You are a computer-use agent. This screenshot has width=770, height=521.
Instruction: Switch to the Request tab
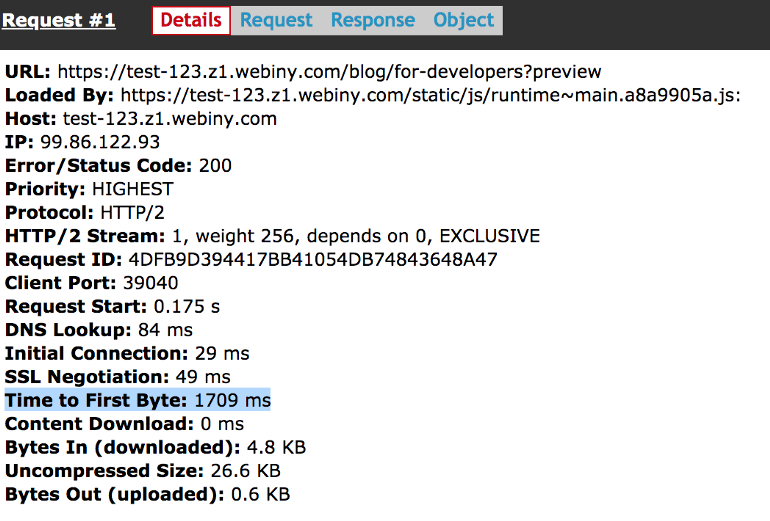[276, 20]
